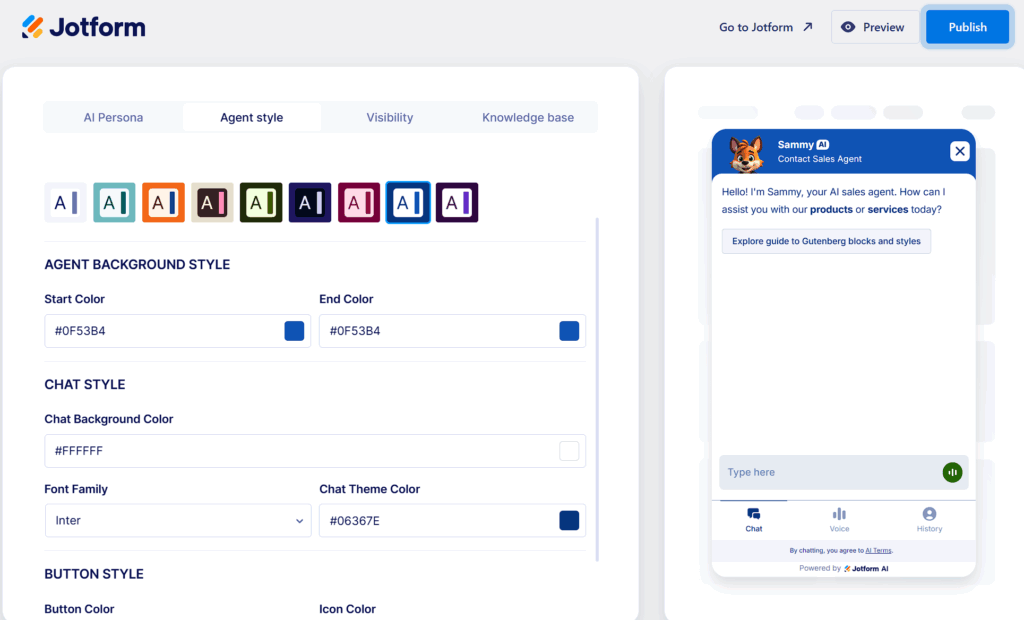The width and height of the screenshot is (1024, 620).
Task: Expand the Font Family dropdown
Action: 178,521
